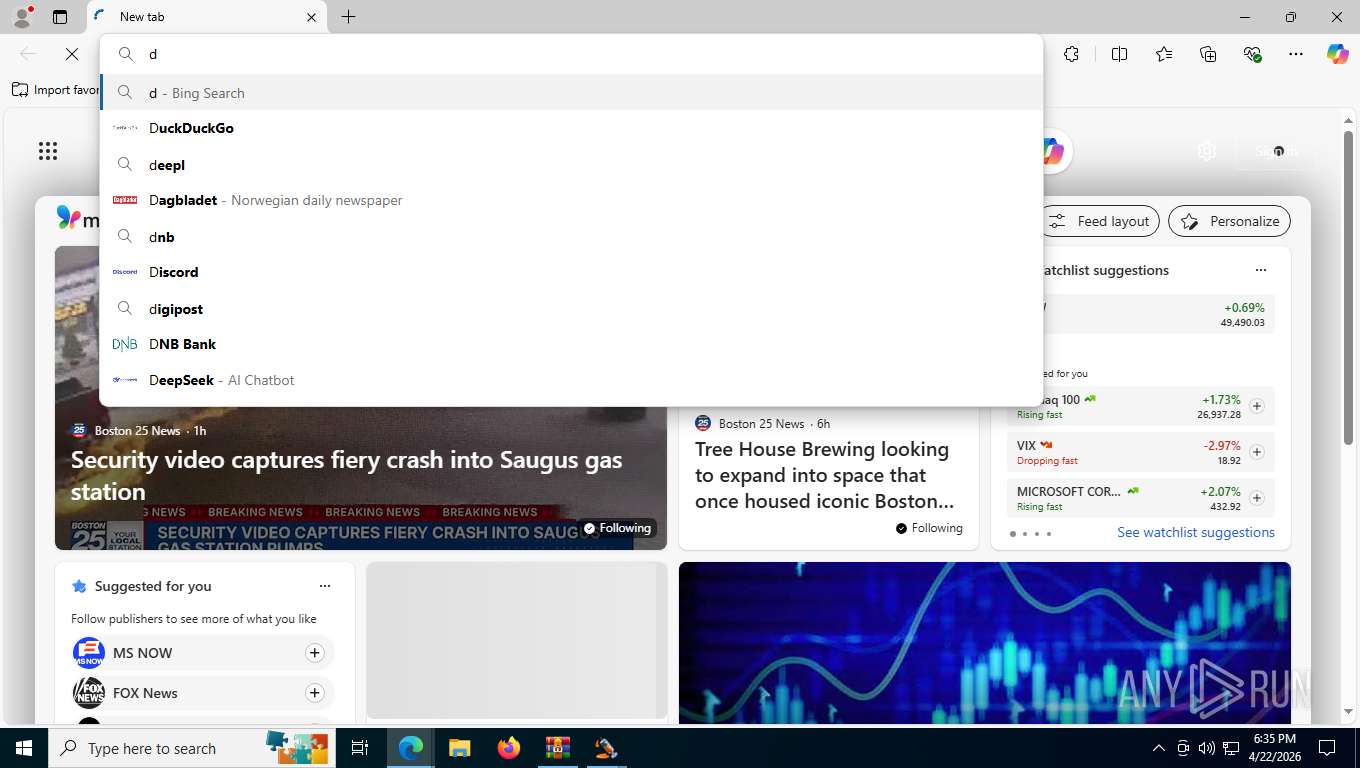Open Import favorites bookmark bar item

click(55, 90)
